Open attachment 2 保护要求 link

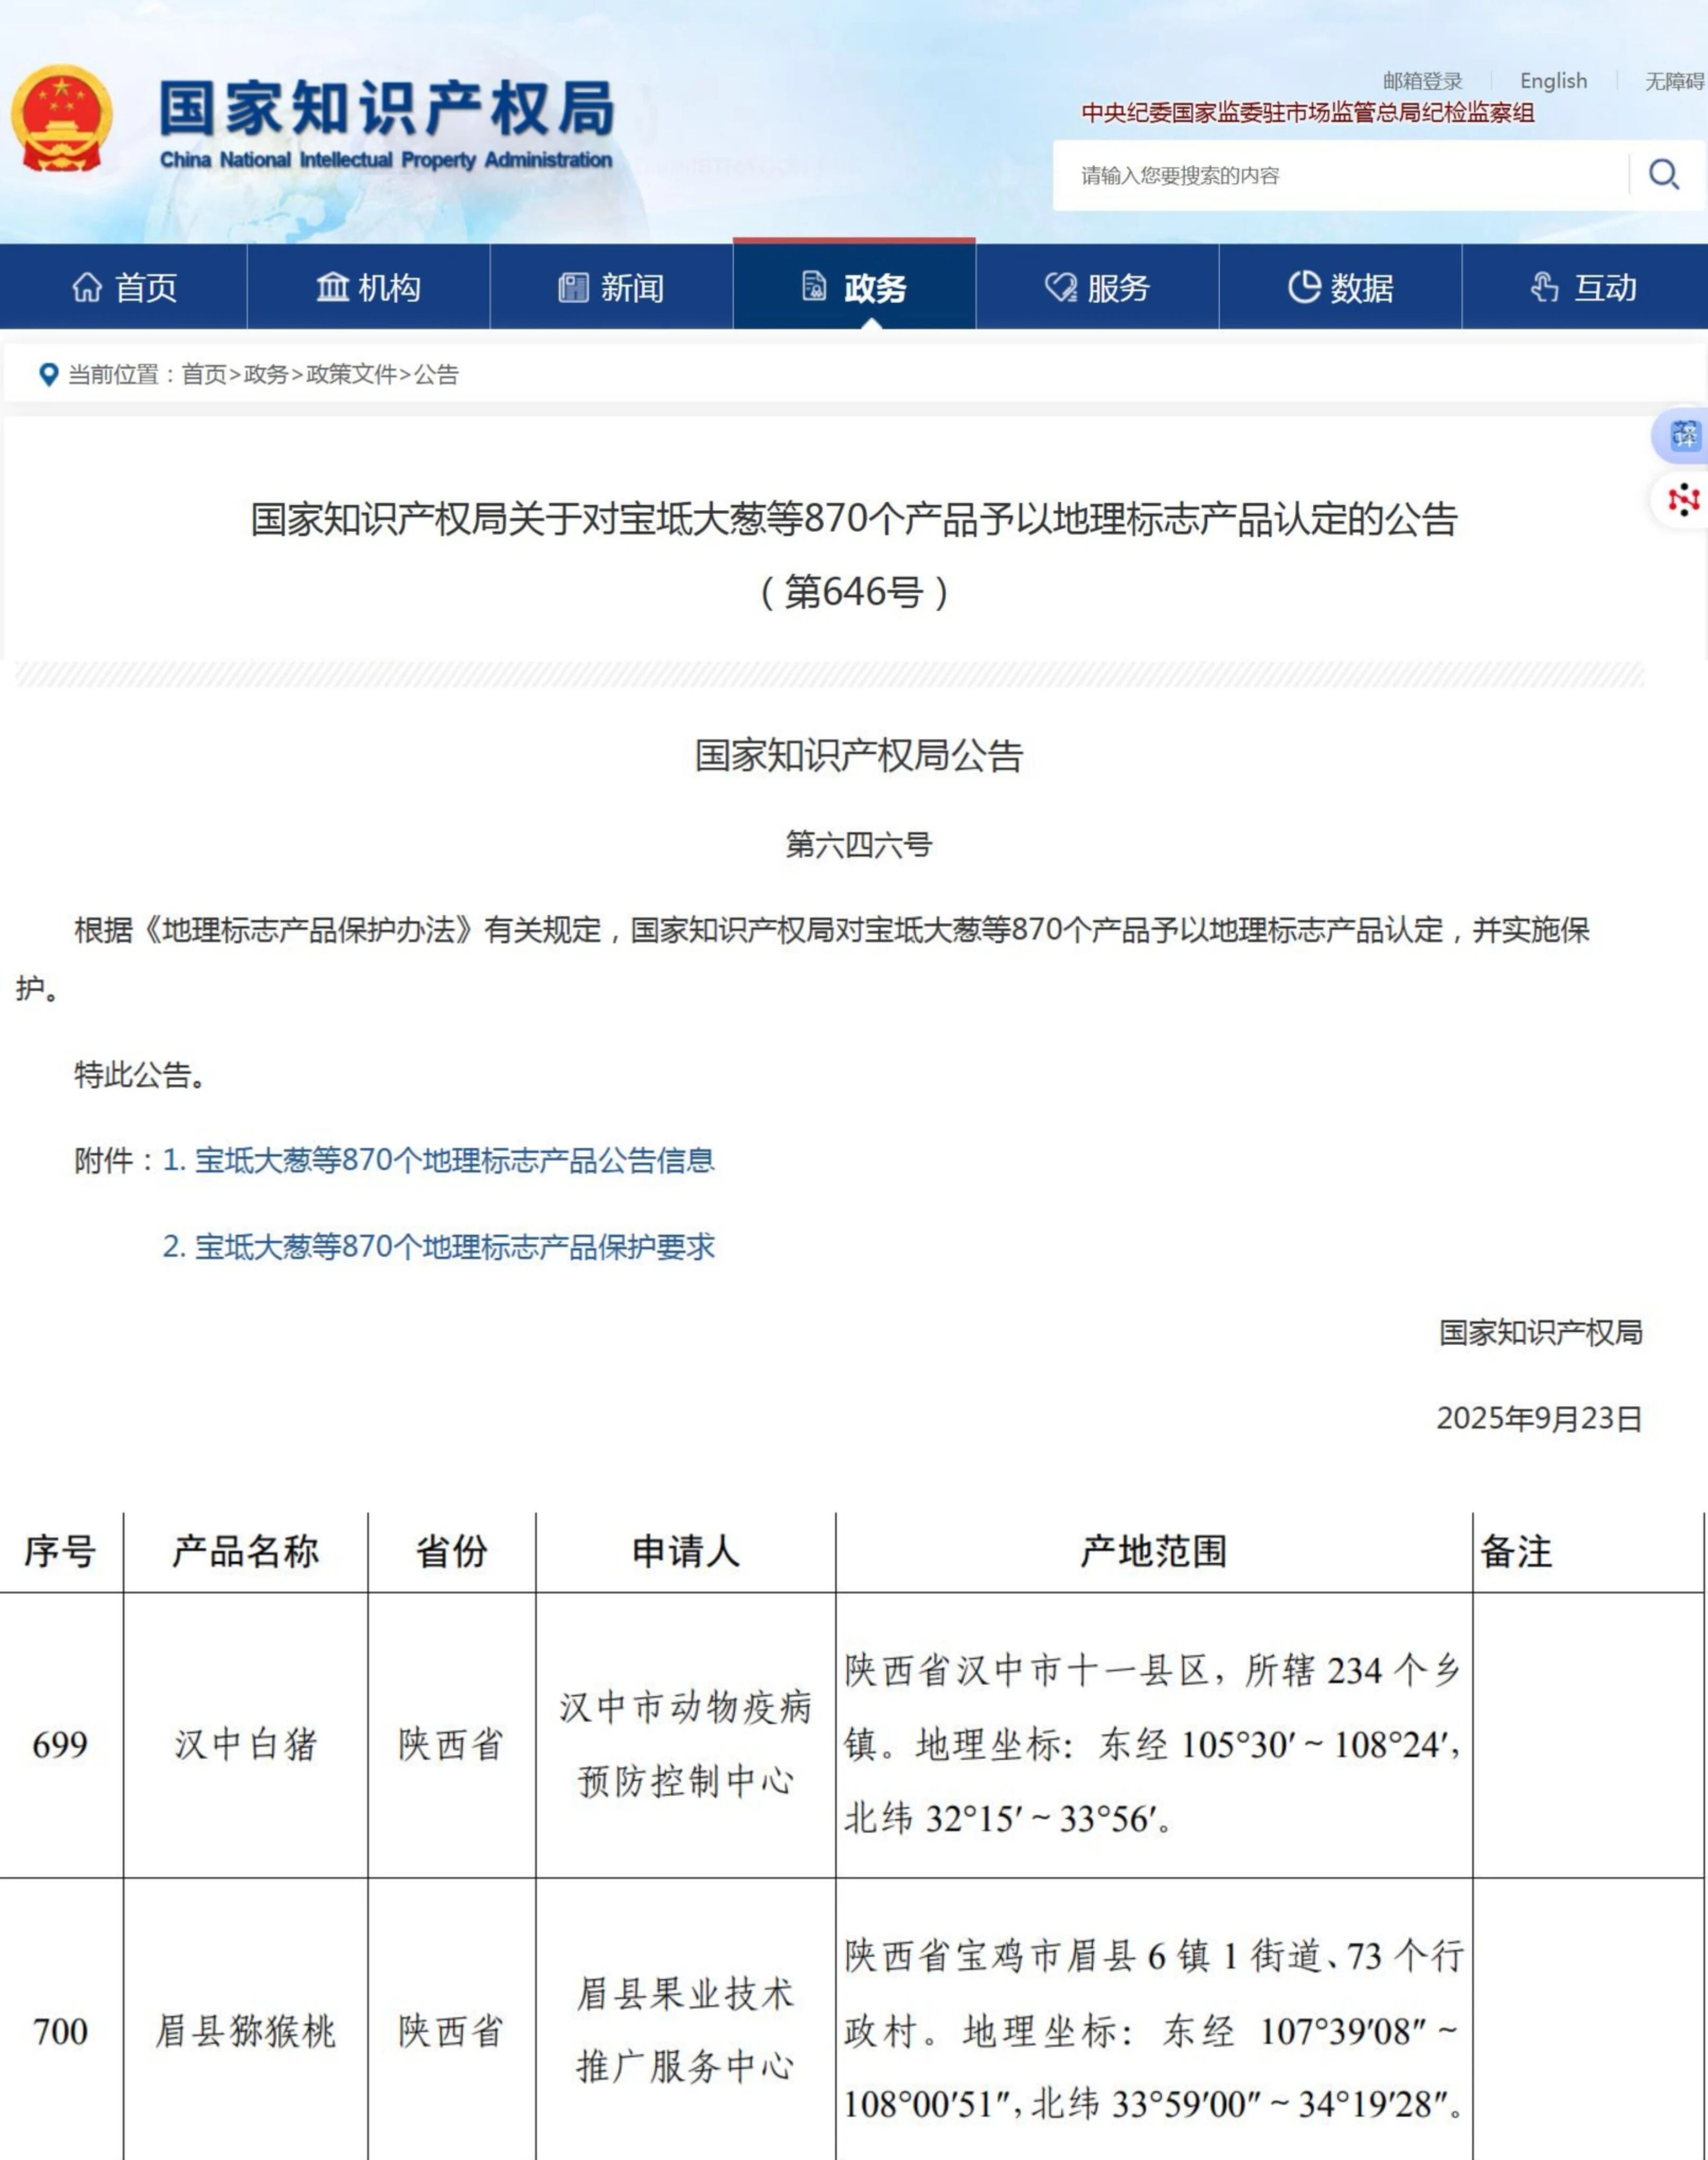pyautogui.click(x=438, y=1247)
